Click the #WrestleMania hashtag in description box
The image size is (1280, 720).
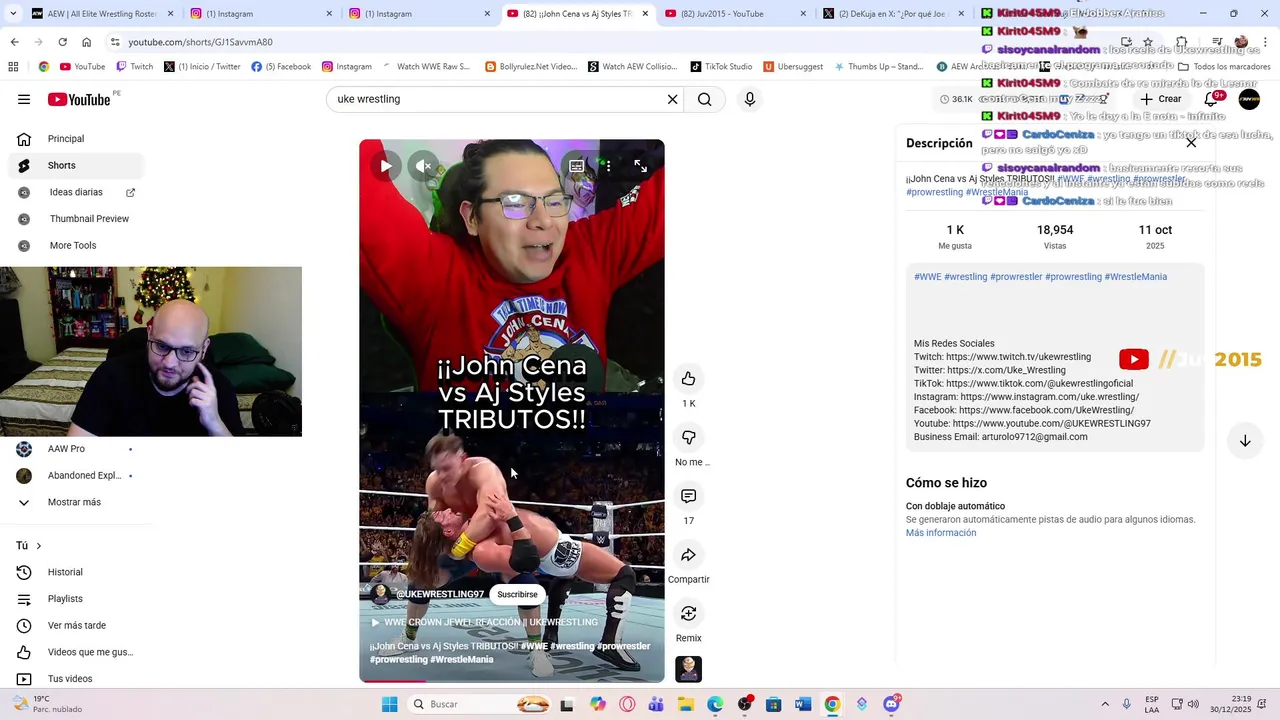coord(1135,277)
